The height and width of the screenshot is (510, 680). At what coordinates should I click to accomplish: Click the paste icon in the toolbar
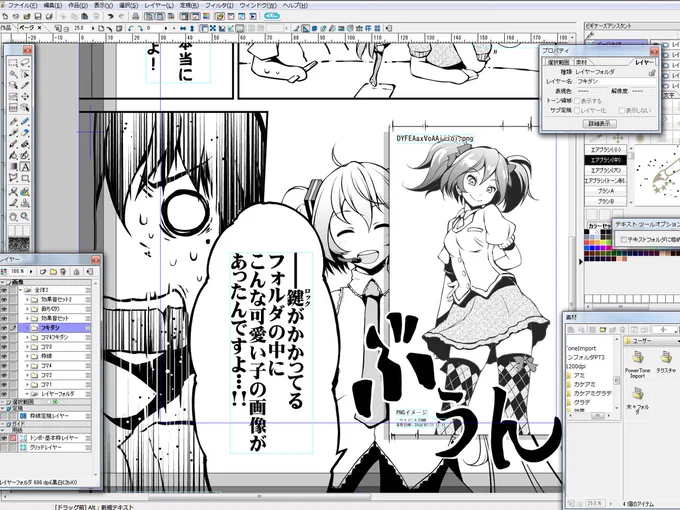(85, 16)
